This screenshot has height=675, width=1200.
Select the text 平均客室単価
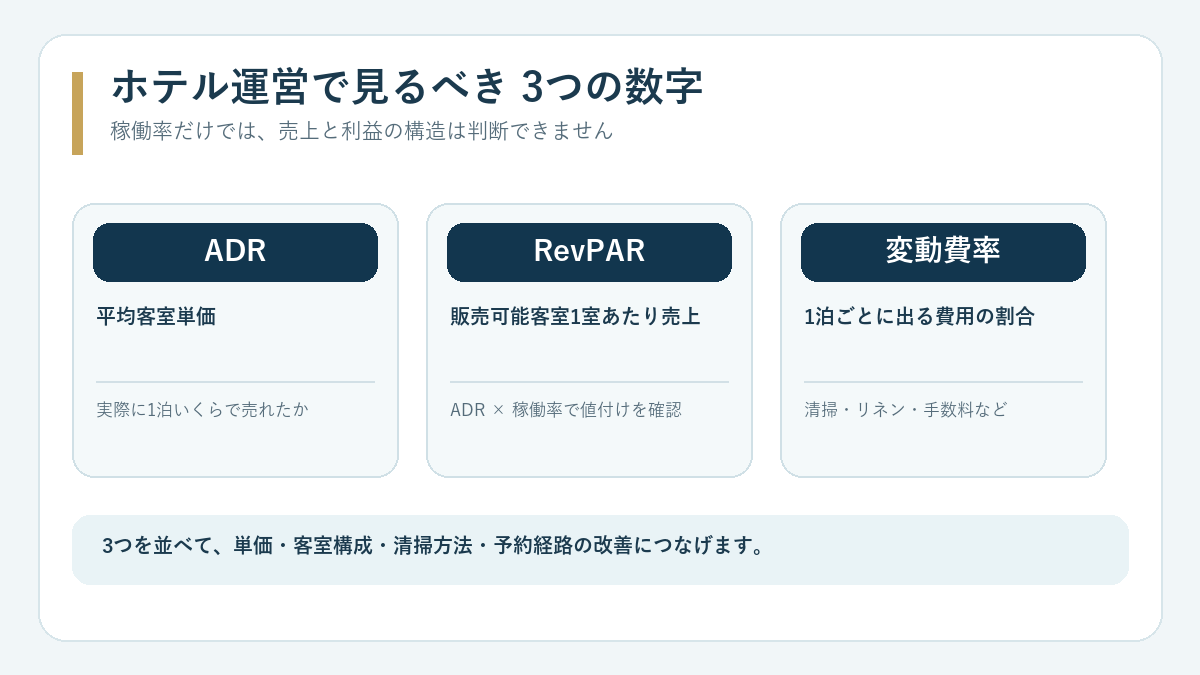(x=156, y=317)
